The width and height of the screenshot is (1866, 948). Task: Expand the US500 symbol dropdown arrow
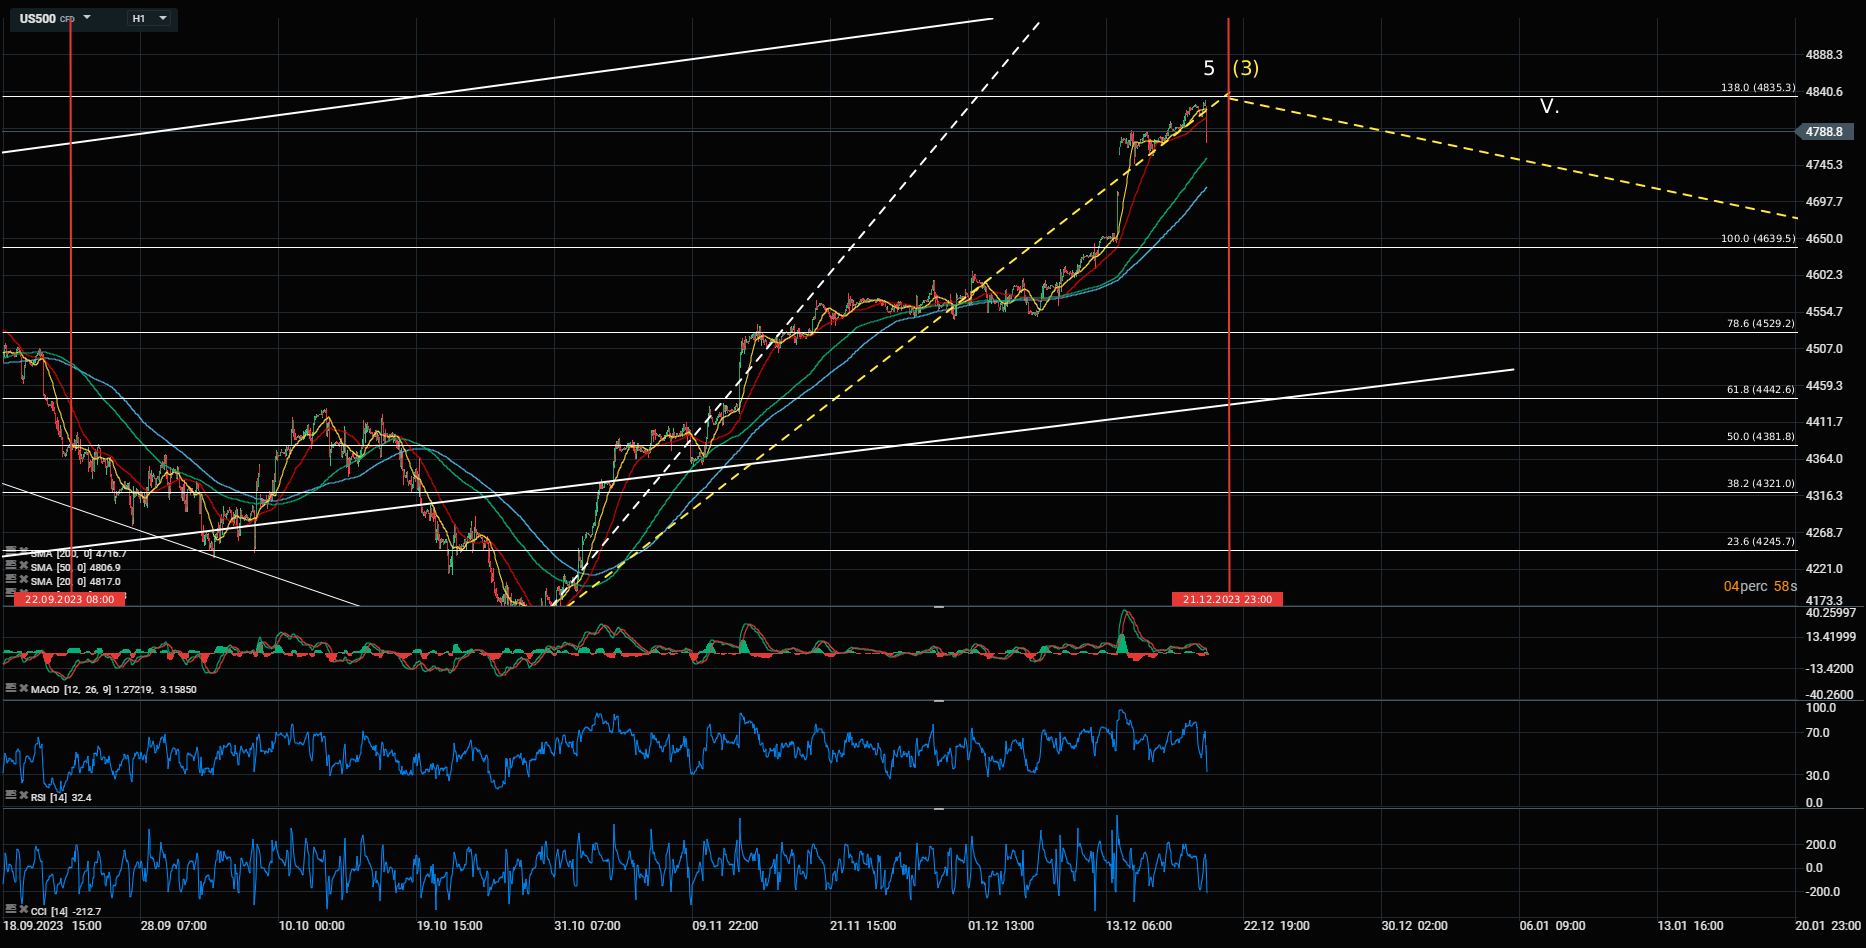87,18
